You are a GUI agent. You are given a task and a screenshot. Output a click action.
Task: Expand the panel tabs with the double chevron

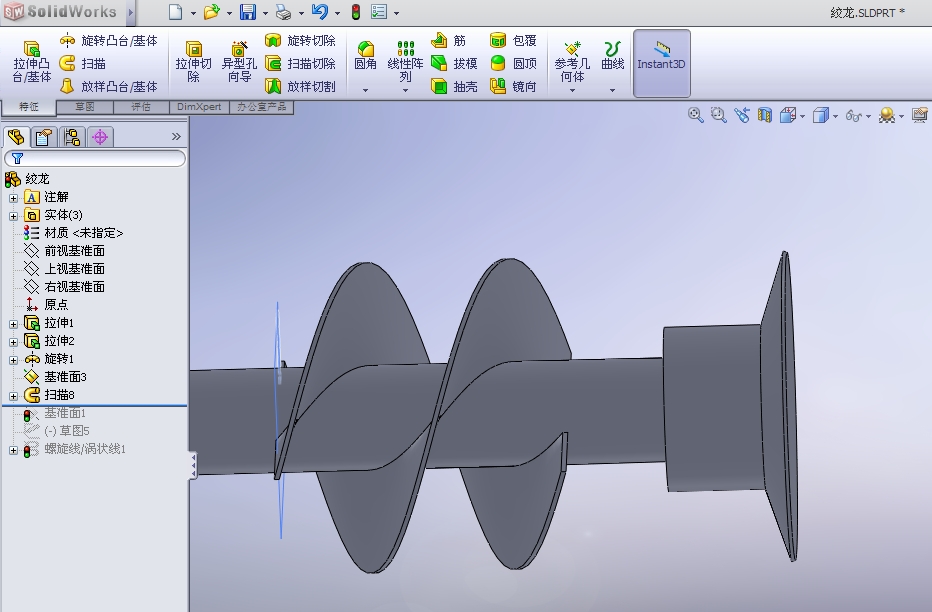176,137
